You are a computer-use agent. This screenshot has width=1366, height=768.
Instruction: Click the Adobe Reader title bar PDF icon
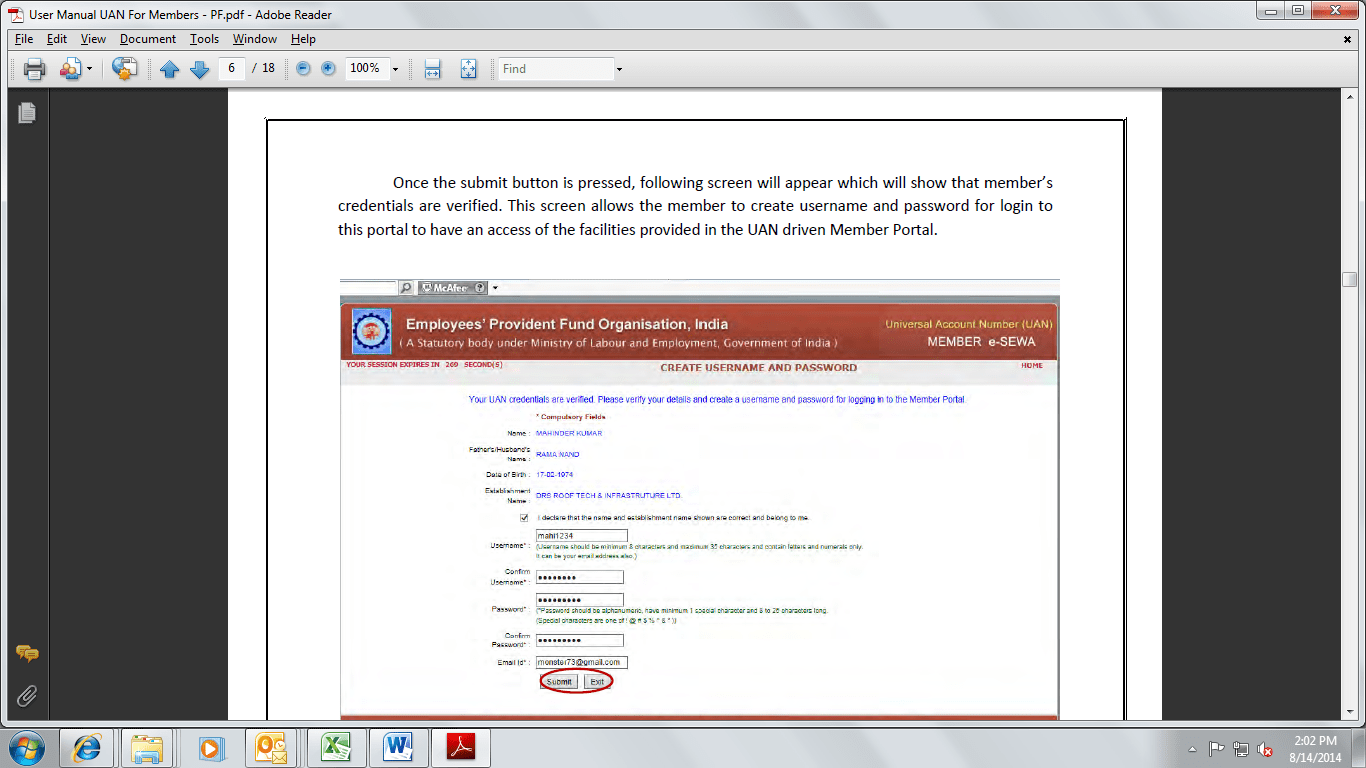tap(16, 14)
